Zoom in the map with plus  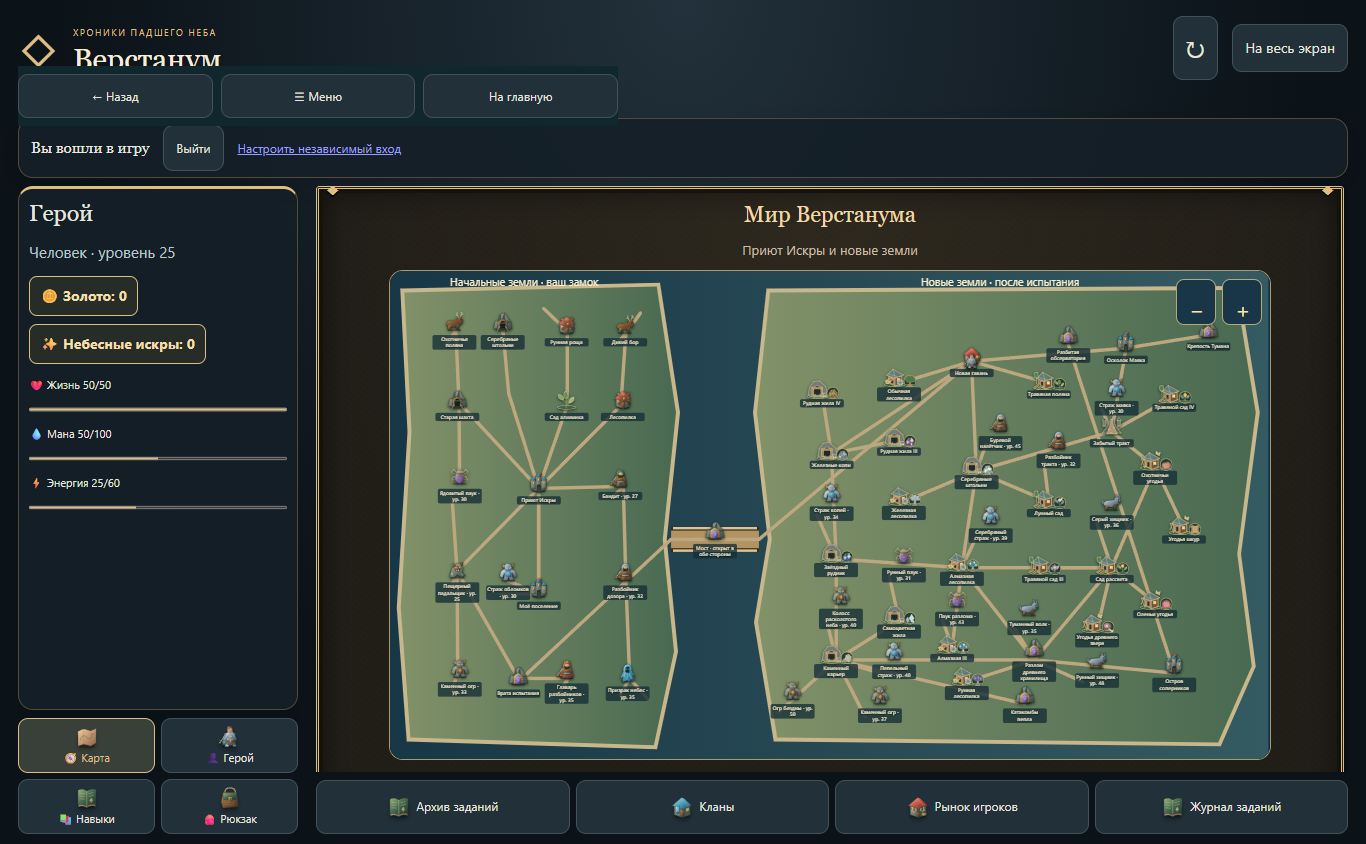pyautogui.click(x=1242, y=302)
